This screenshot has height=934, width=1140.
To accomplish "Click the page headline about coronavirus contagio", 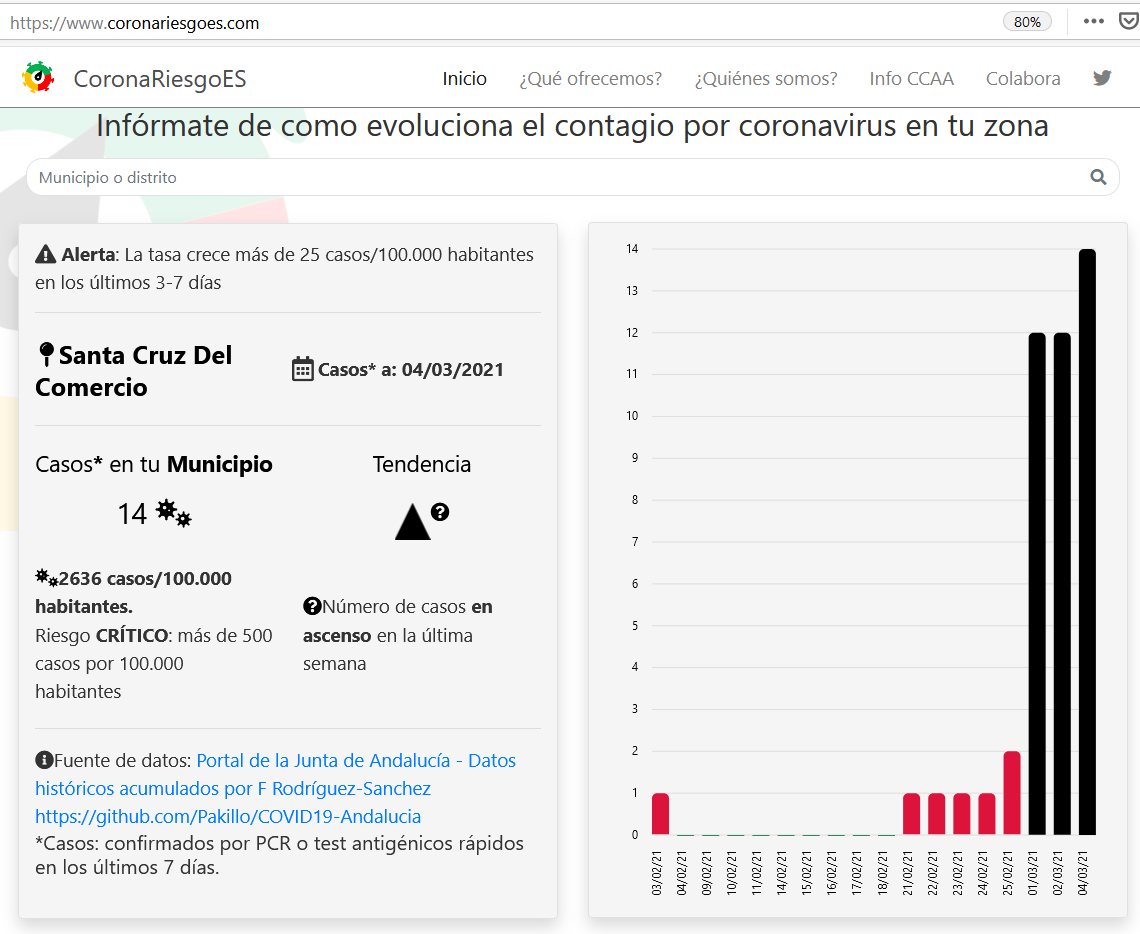I will (572, 126).
